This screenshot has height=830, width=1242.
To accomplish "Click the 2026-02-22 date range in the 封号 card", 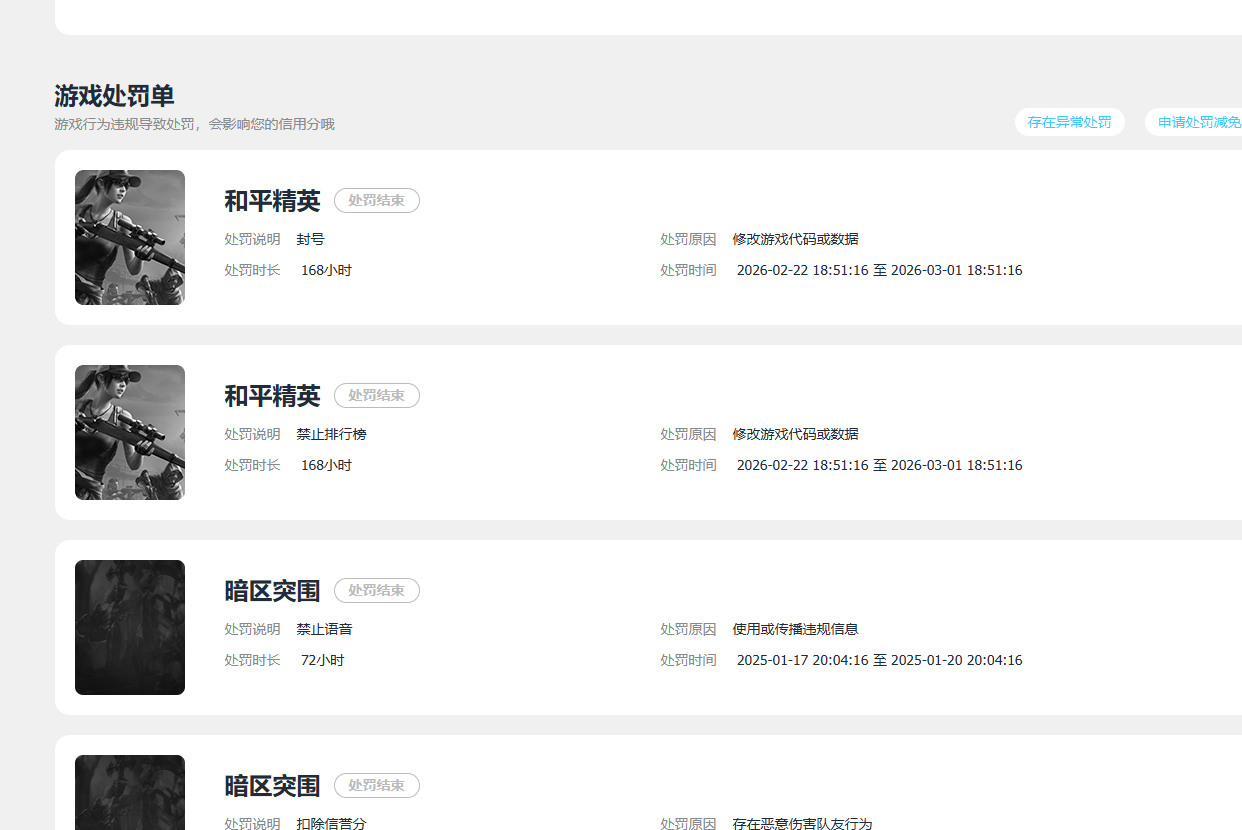I will pos(879,270).
